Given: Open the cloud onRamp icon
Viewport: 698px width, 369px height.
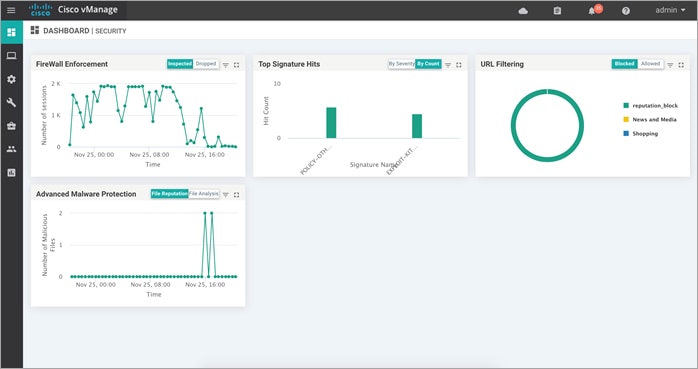Looking at the screenshot, I should point(523,11).
